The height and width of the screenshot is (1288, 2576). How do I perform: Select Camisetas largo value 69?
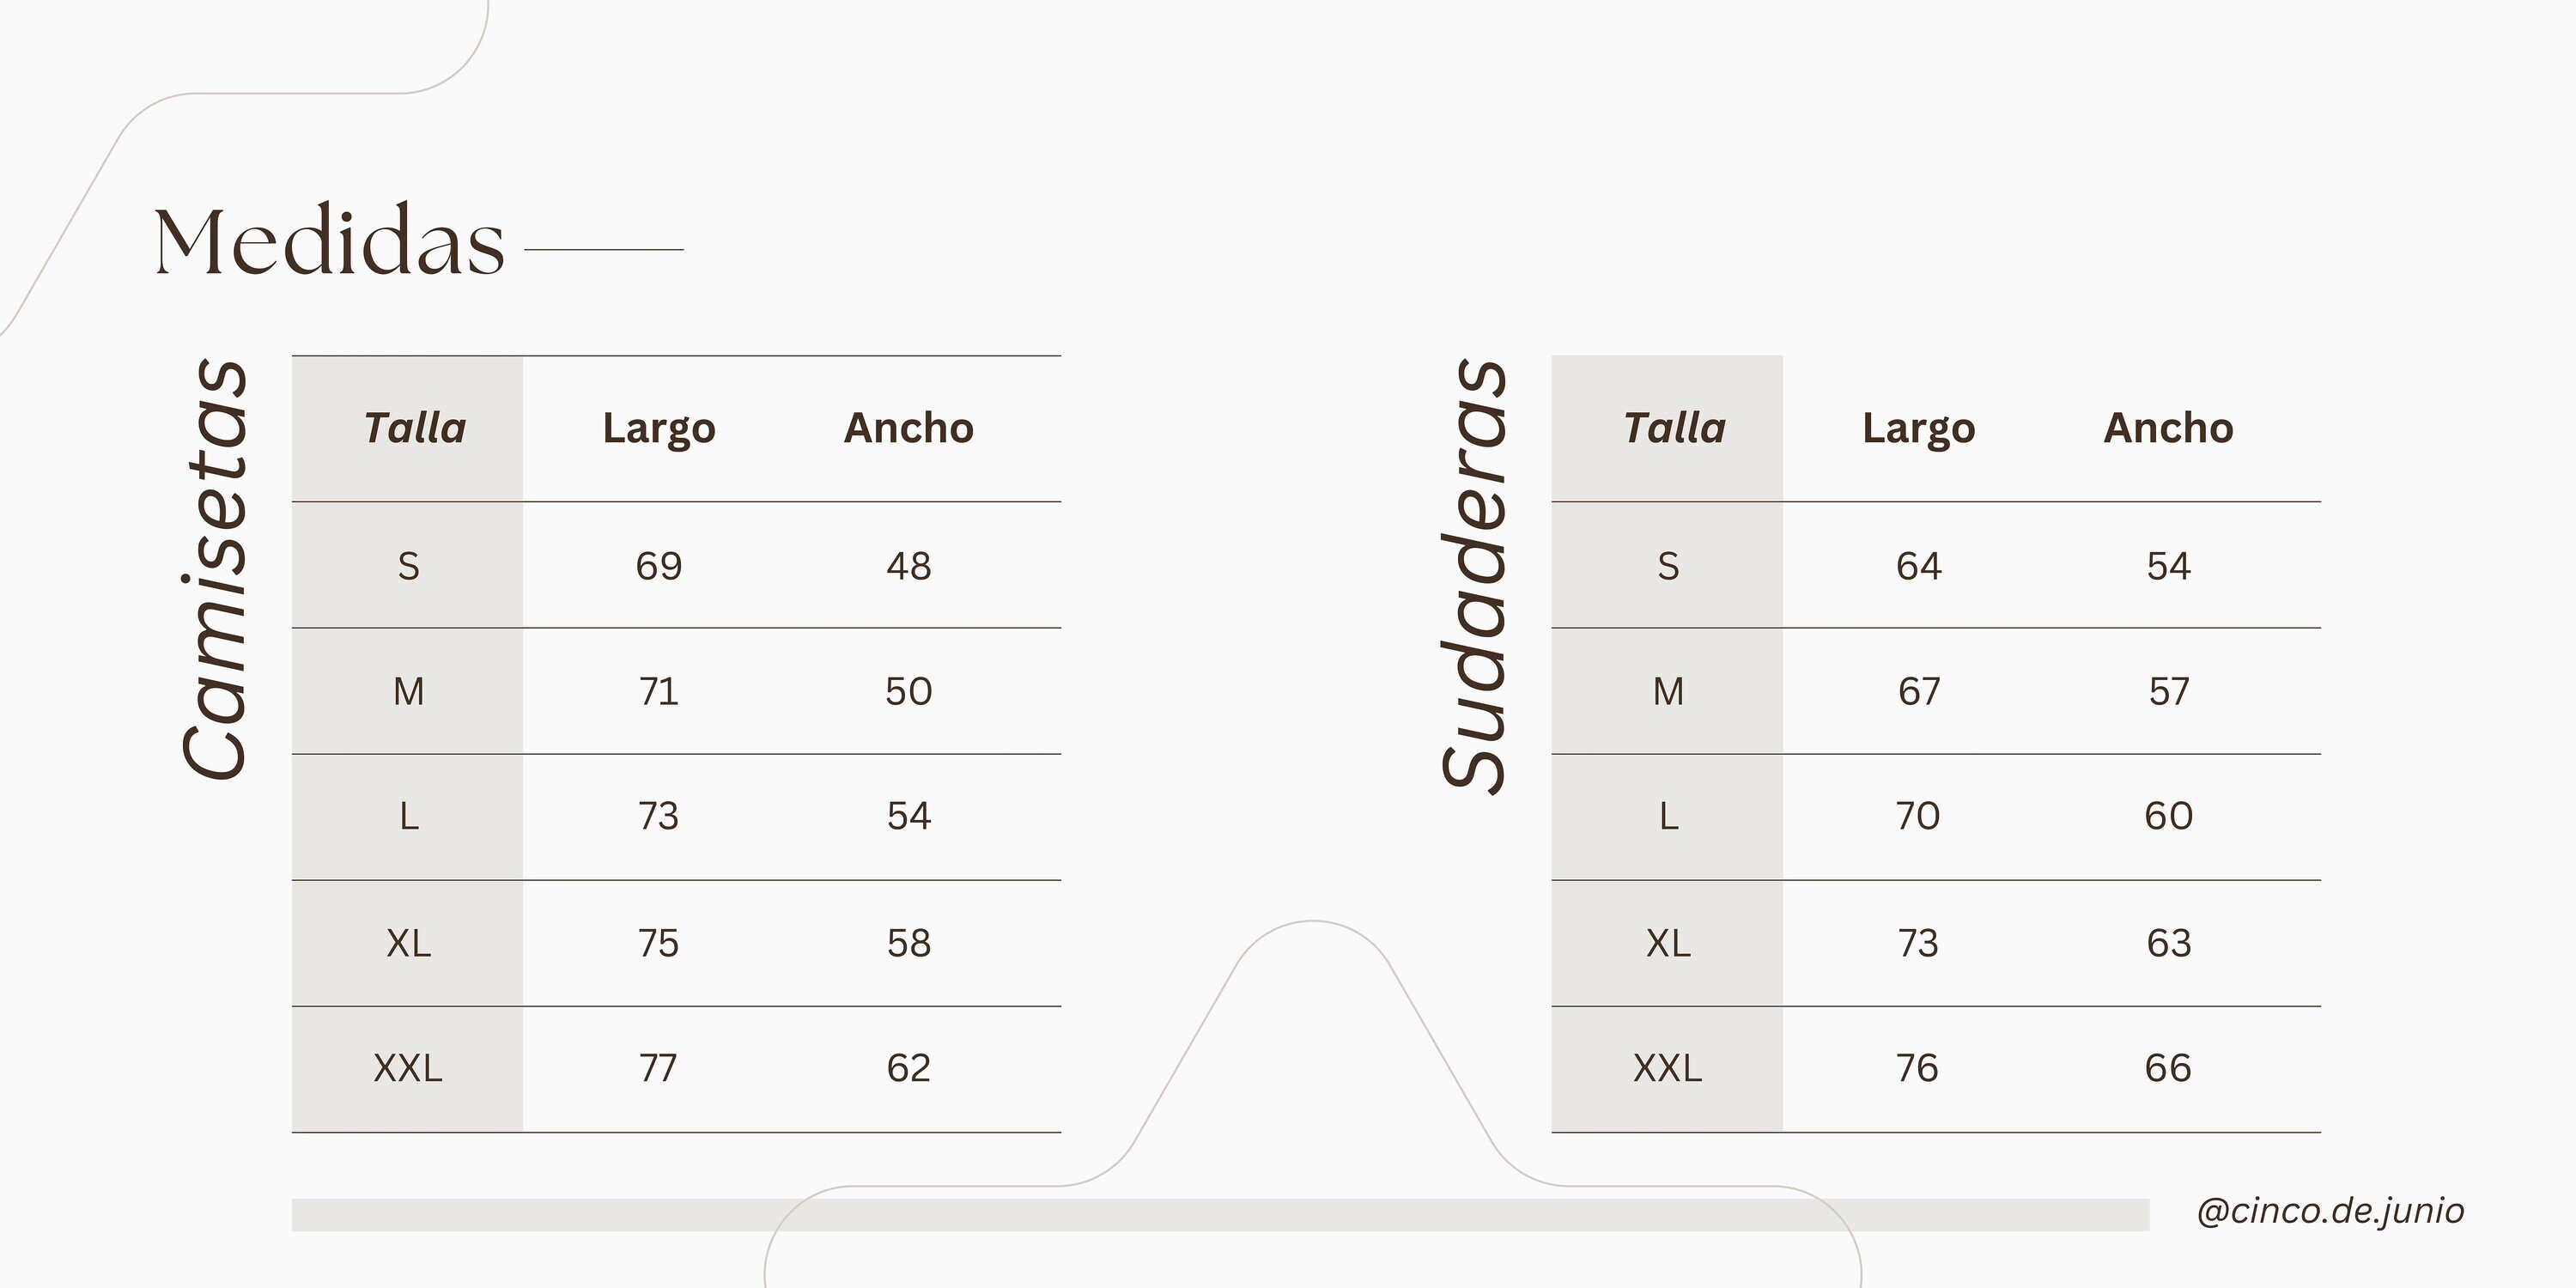tap(659, 566)
